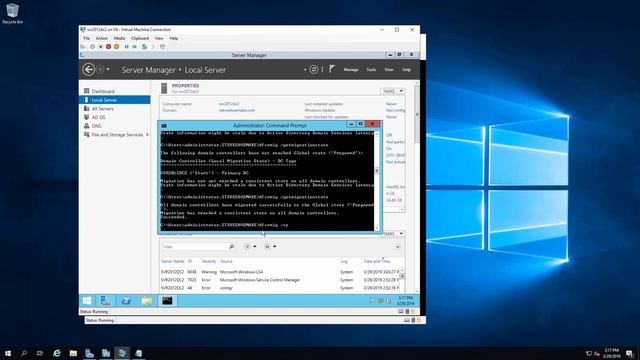Click the Server Manager back arrow button
The height and width of the screenshot is (360, 640).
(89, 69)
